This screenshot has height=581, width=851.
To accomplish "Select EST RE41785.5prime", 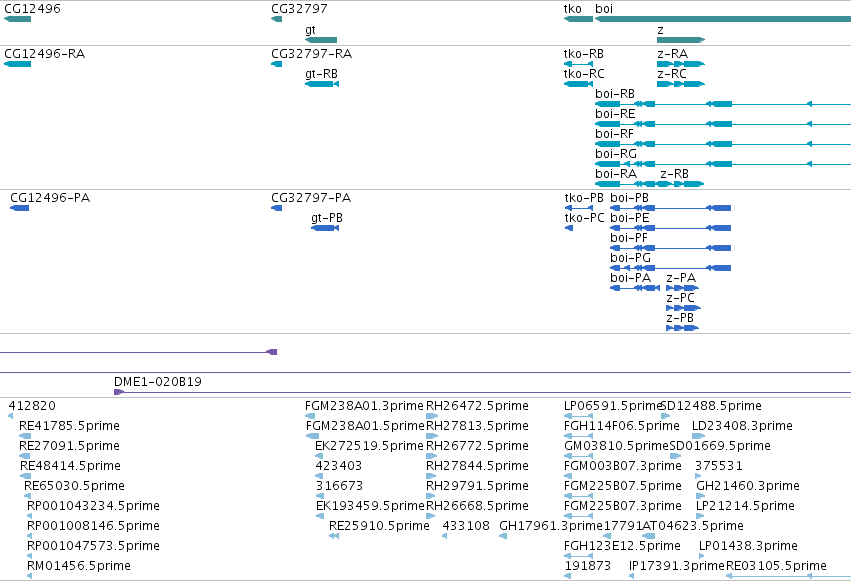I will [25, 436].
